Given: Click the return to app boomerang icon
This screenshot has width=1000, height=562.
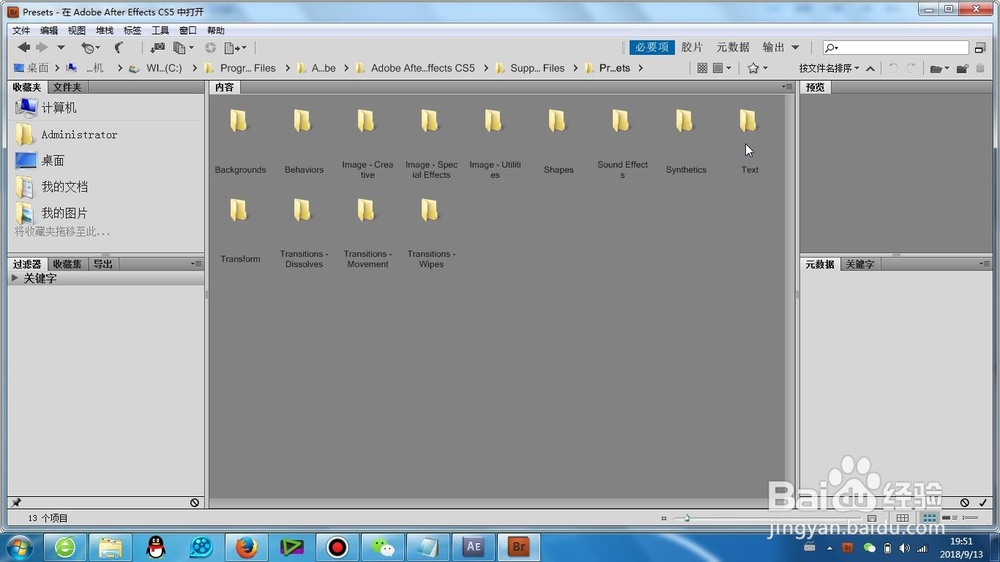Looking at the screenshot, I should (x=119, y=48).
